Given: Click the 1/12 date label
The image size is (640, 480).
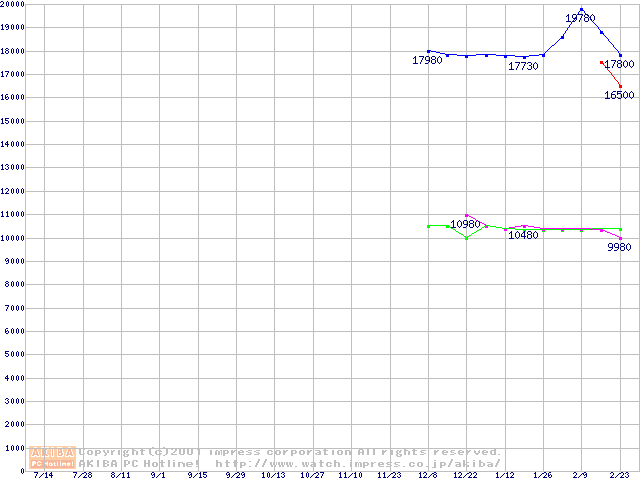Looking at the screenshot, I should [505, 475].
